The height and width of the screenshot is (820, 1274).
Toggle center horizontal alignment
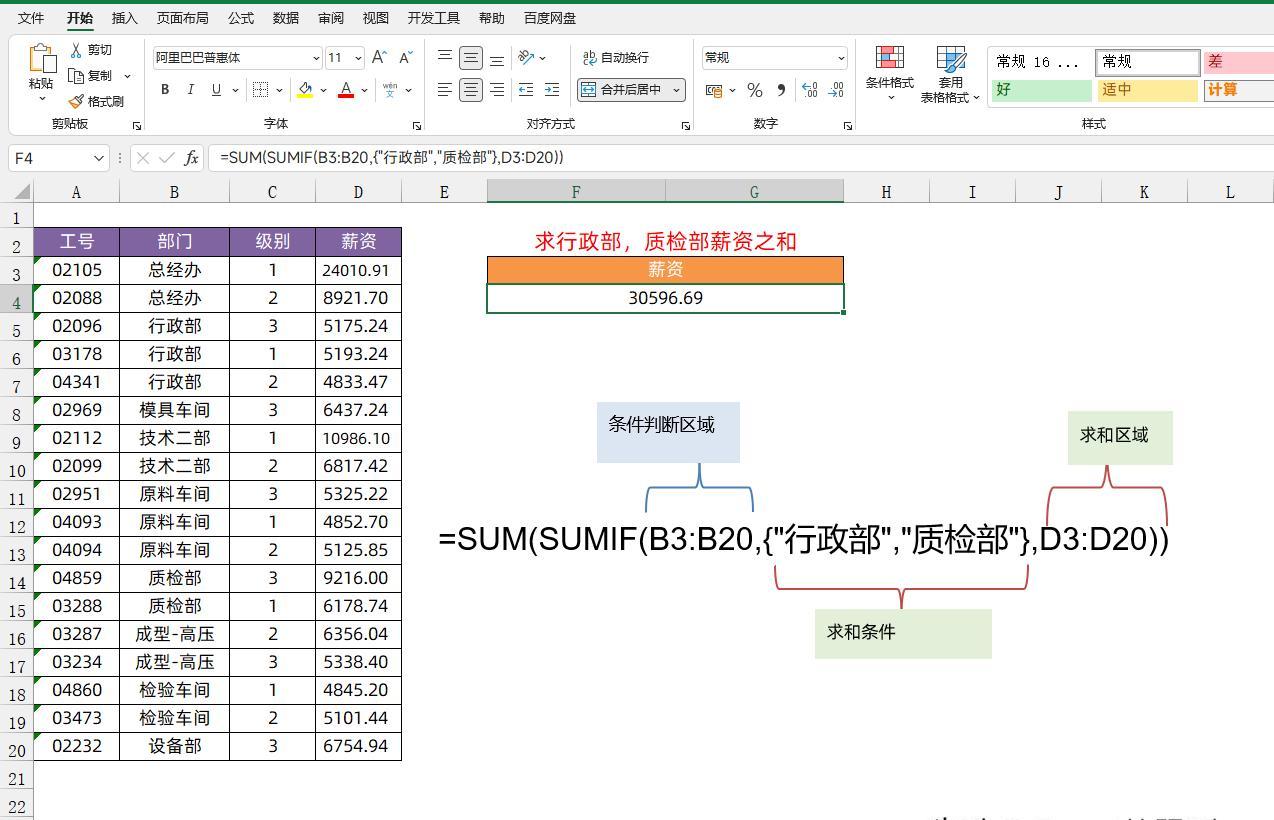tap(471, 90)
